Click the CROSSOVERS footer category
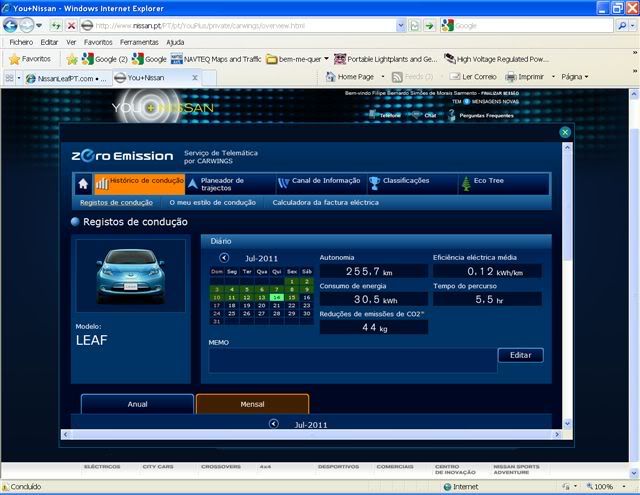The image size is (640, 495). point(221,466)
